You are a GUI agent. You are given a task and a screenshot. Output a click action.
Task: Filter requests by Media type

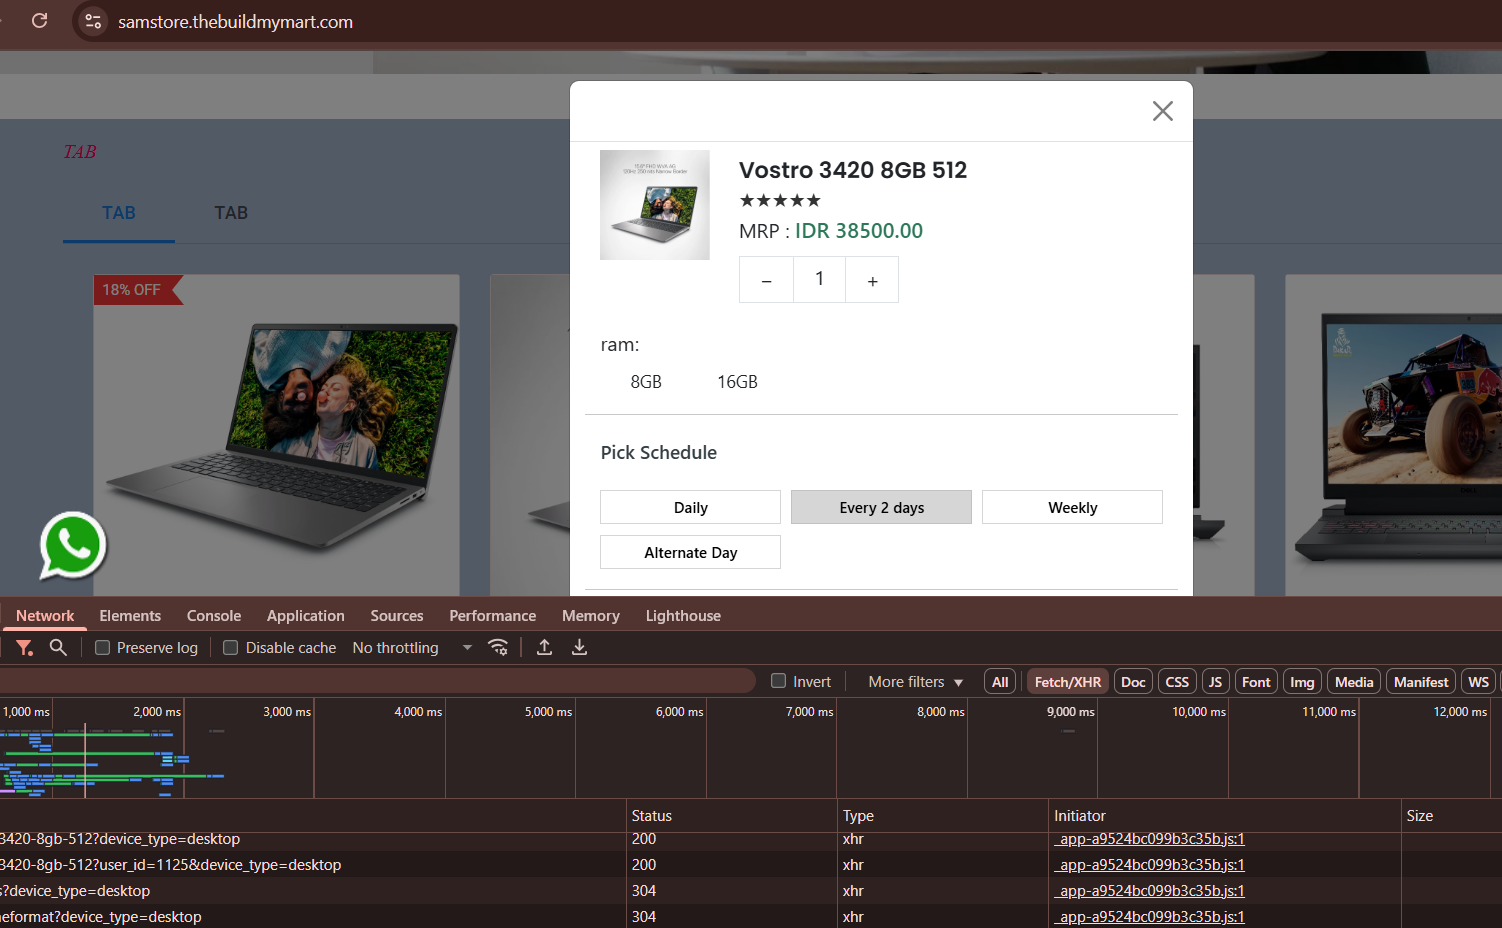[1354, 682]
